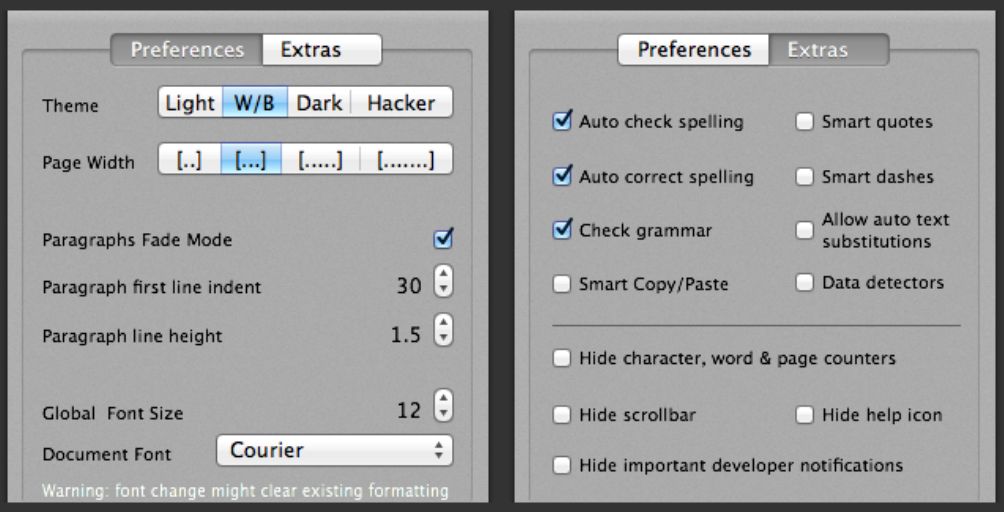Screen dimensions: 1004x512
Task: Click the Paragraph first line indent stepper
Action: pos(444,286)
